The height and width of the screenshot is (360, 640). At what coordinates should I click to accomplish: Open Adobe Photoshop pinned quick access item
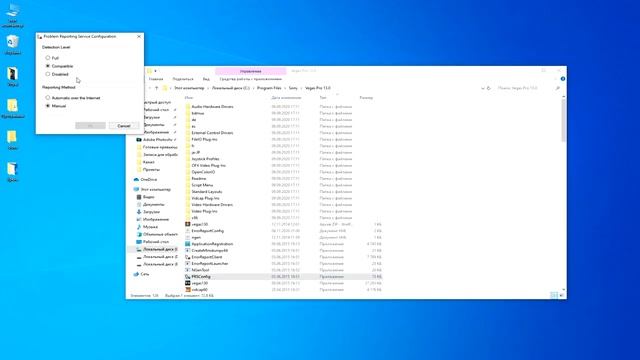coord(157,140)
